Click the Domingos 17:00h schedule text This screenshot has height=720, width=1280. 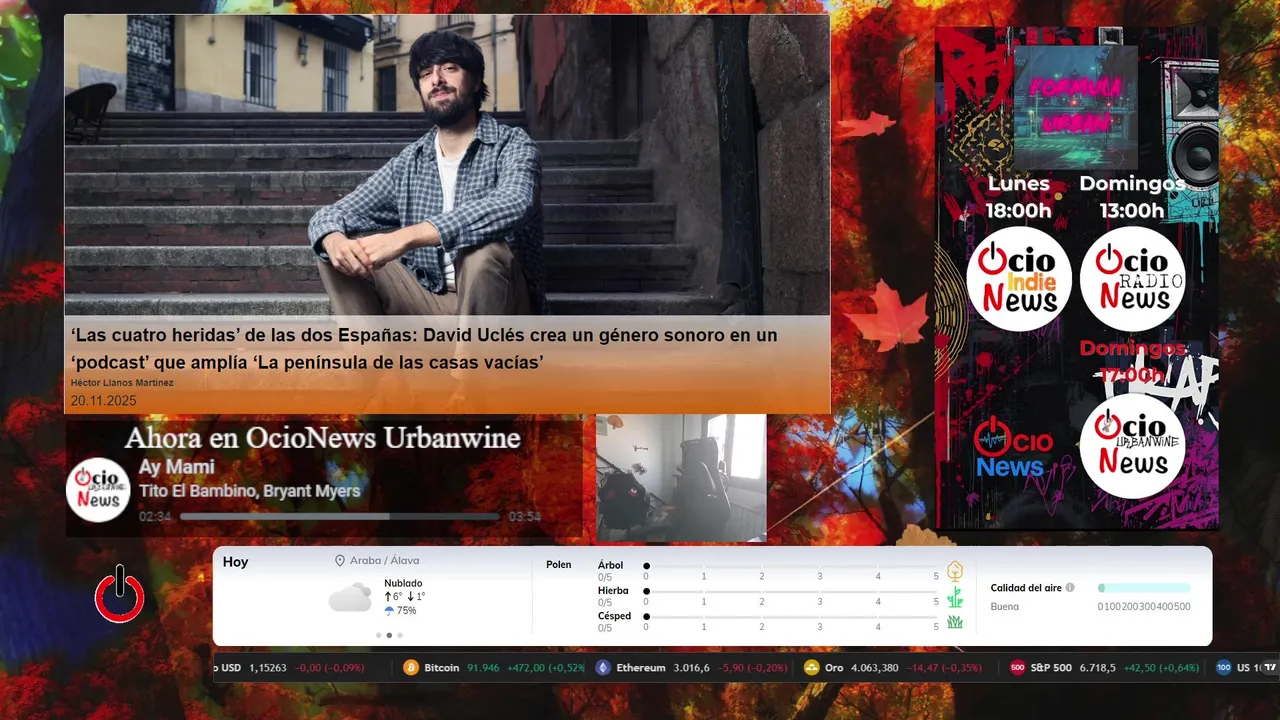[x=1132, y=361]
